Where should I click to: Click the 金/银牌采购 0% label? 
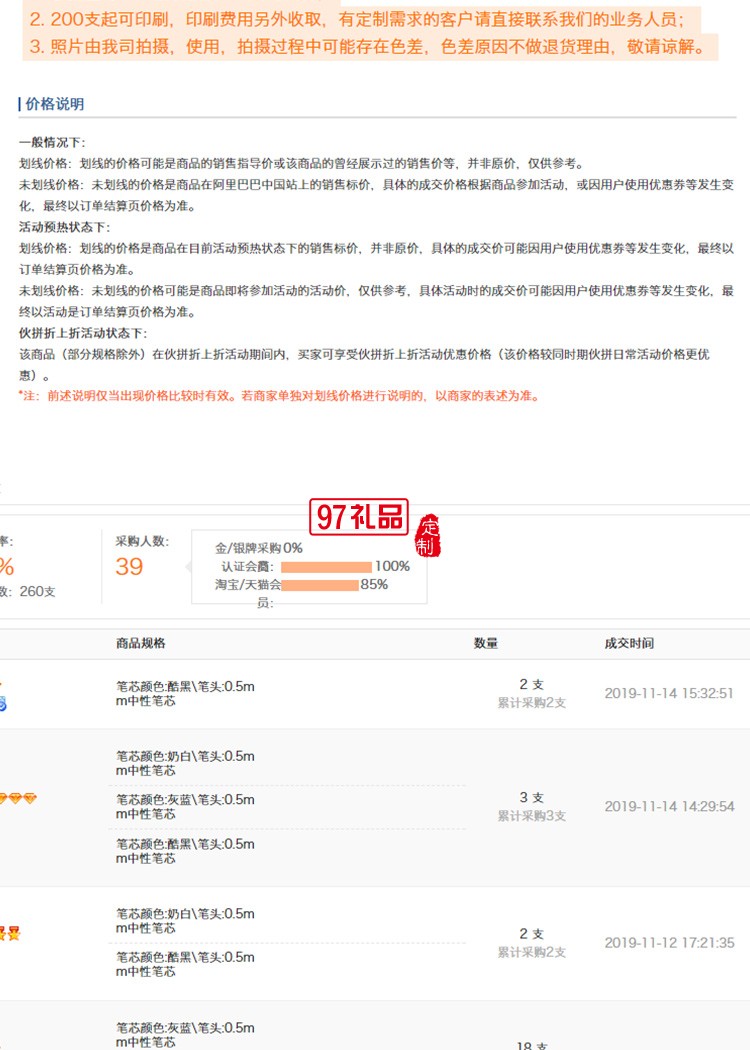258,548
